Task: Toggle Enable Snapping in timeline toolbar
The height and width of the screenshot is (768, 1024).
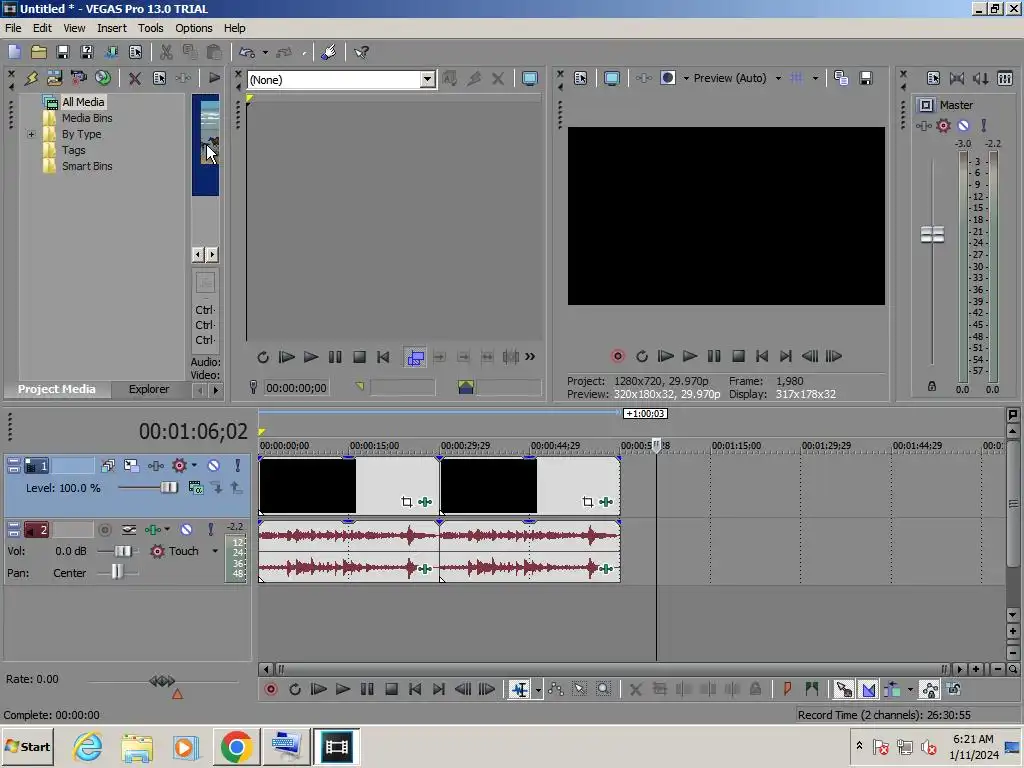Action: [x=844, y=689]
